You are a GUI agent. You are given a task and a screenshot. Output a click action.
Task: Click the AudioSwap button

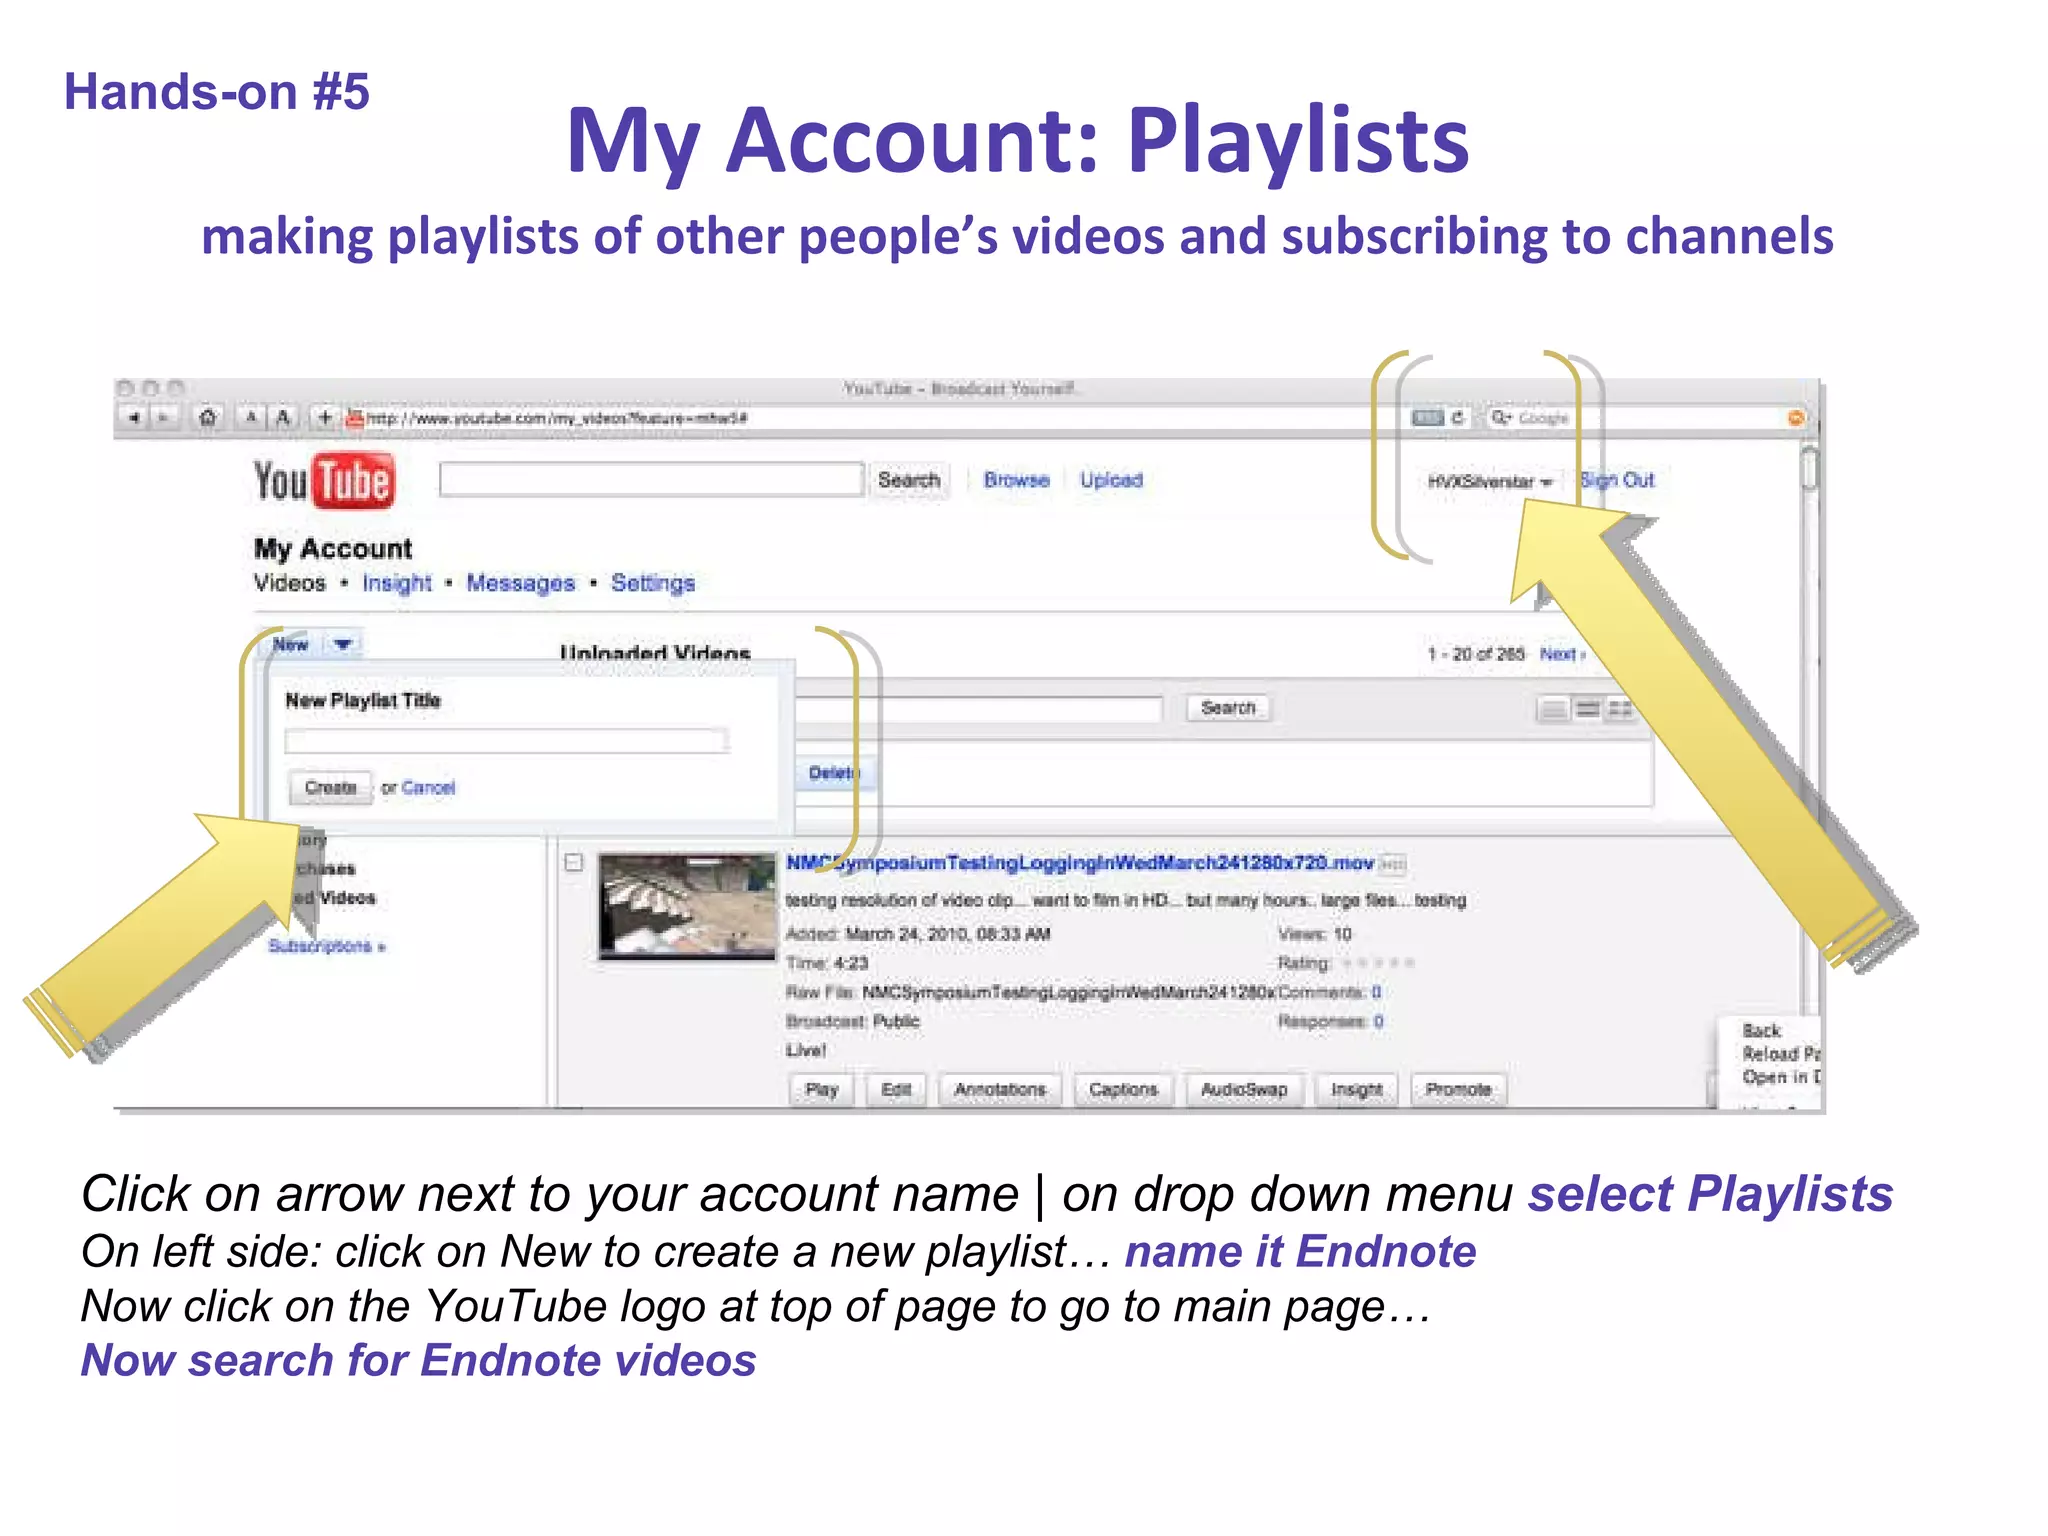pyautogui.click(x=1244, y=1090)
